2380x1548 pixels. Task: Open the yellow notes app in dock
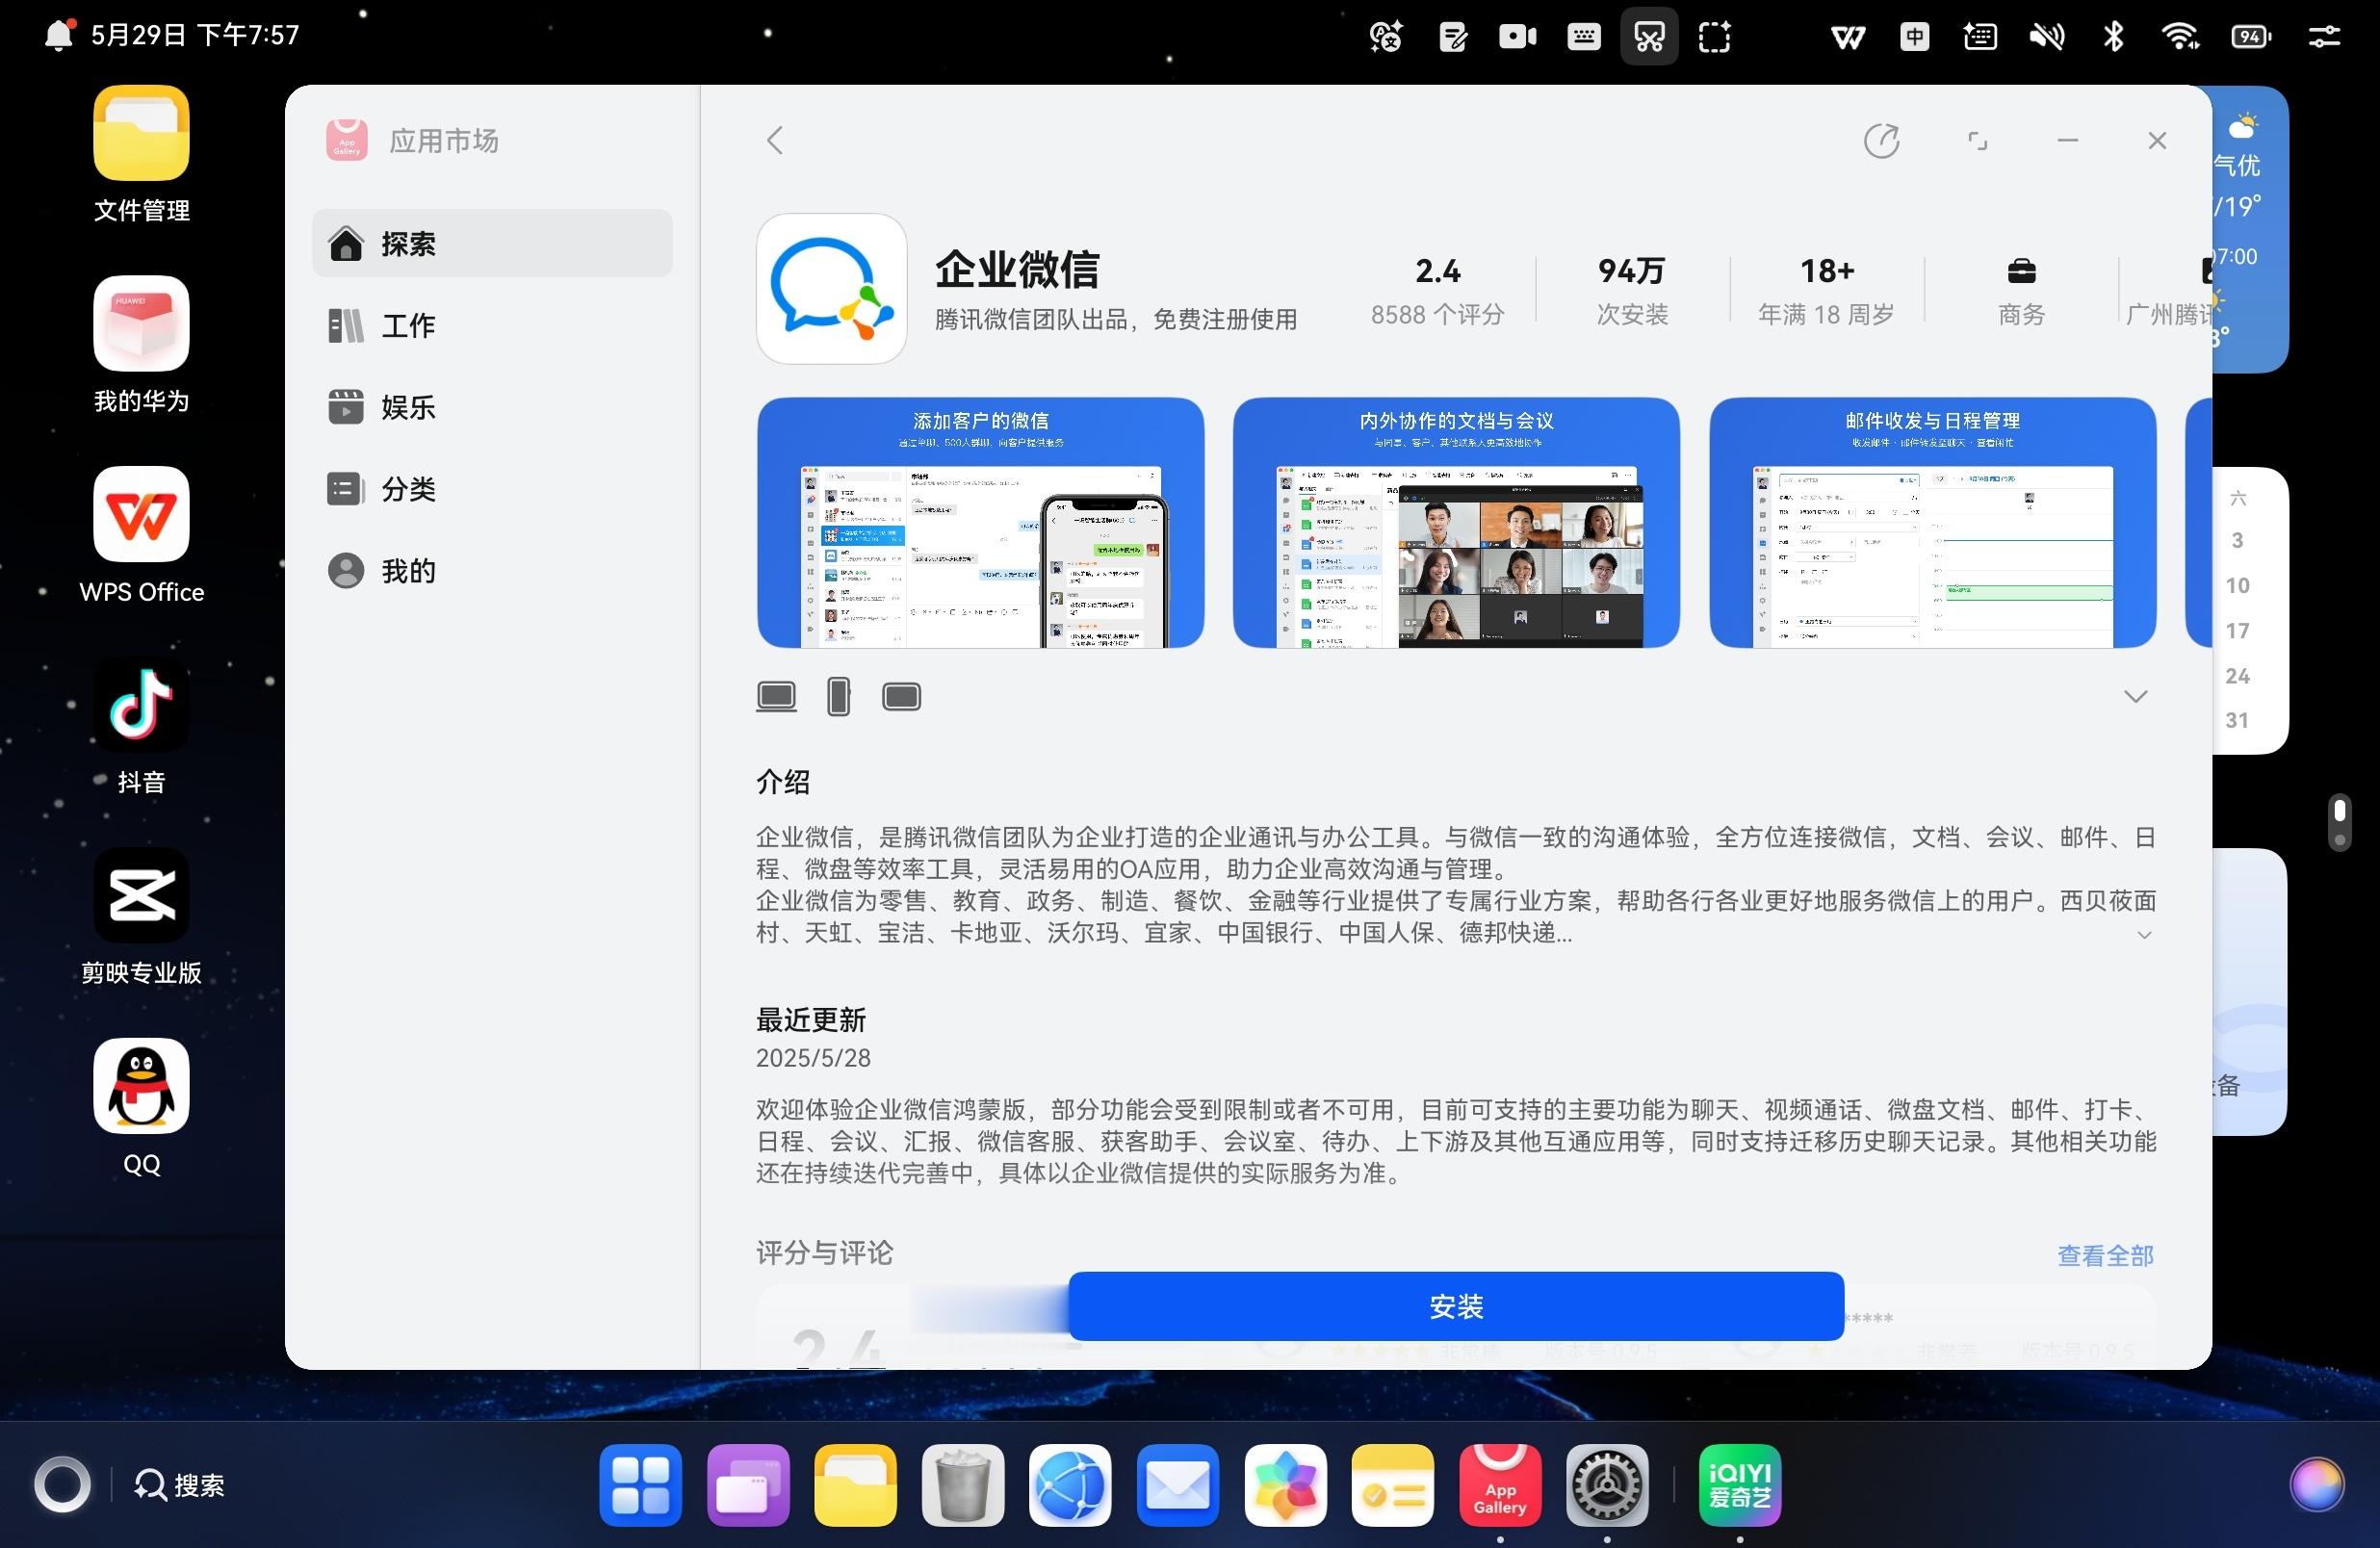1392,1485
